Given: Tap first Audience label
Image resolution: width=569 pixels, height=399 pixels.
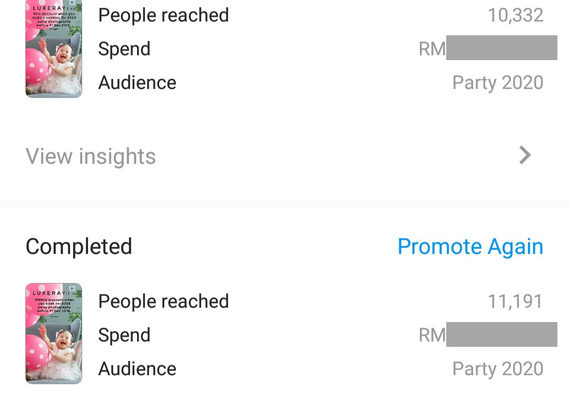Looking at the screenshot, I should 137,83.
